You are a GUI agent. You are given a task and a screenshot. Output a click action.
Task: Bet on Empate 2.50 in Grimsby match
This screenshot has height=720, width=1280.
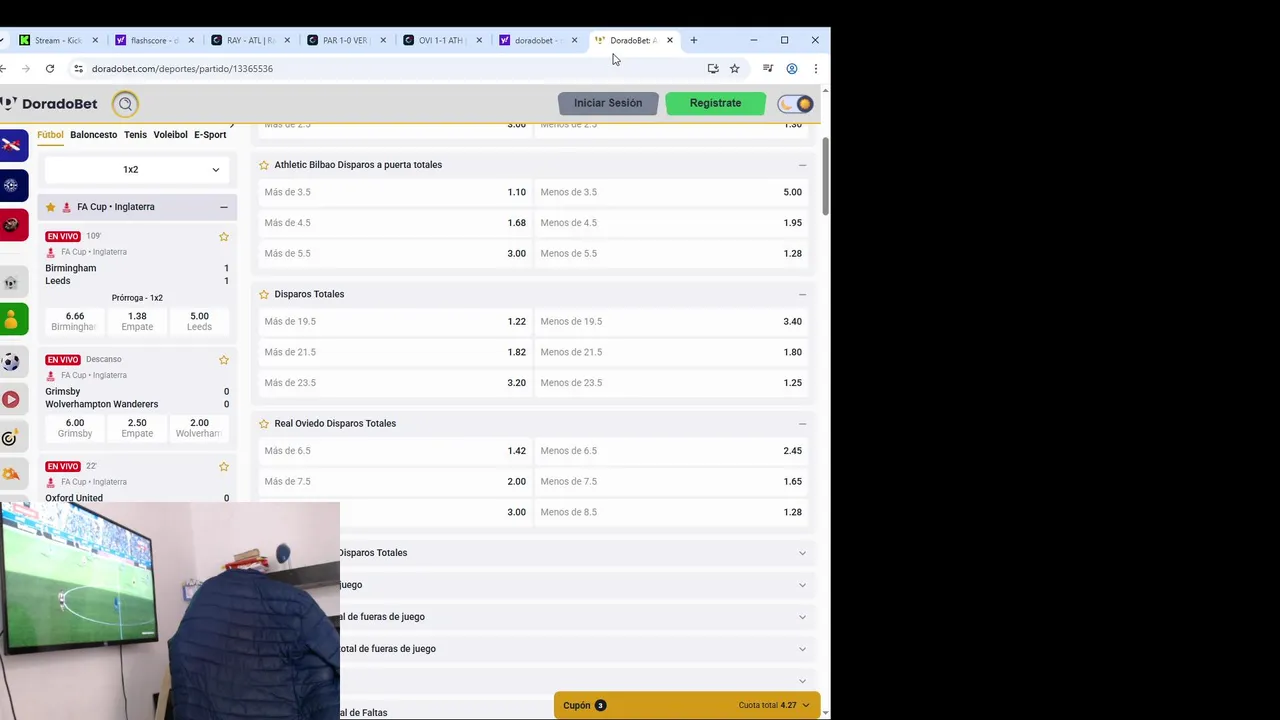pos(137,428)
